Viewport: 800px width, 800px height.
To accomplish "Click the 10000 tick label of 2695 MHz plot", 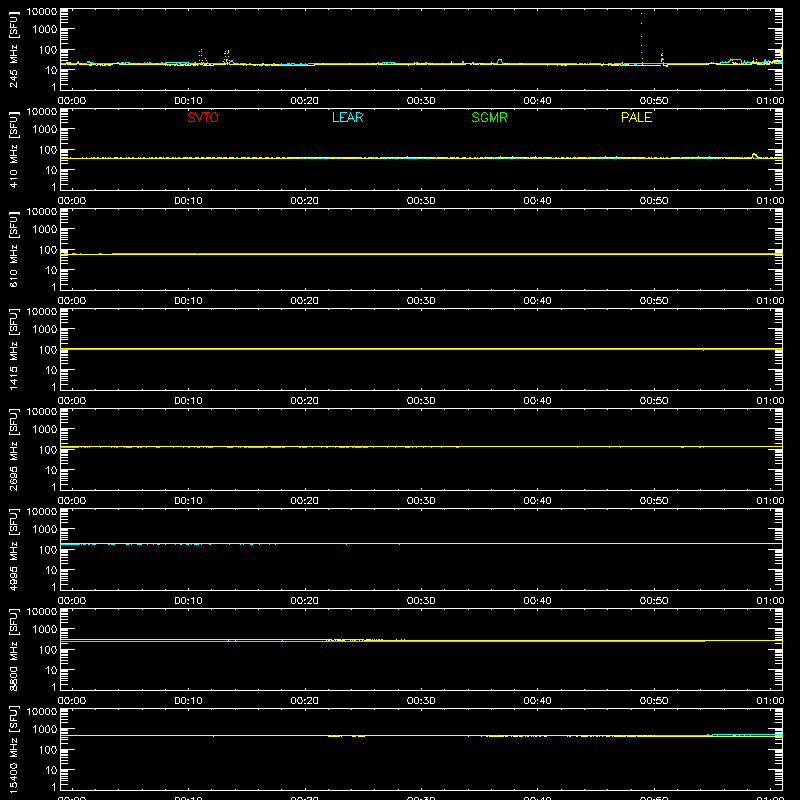I will click(x=42, y=412).
